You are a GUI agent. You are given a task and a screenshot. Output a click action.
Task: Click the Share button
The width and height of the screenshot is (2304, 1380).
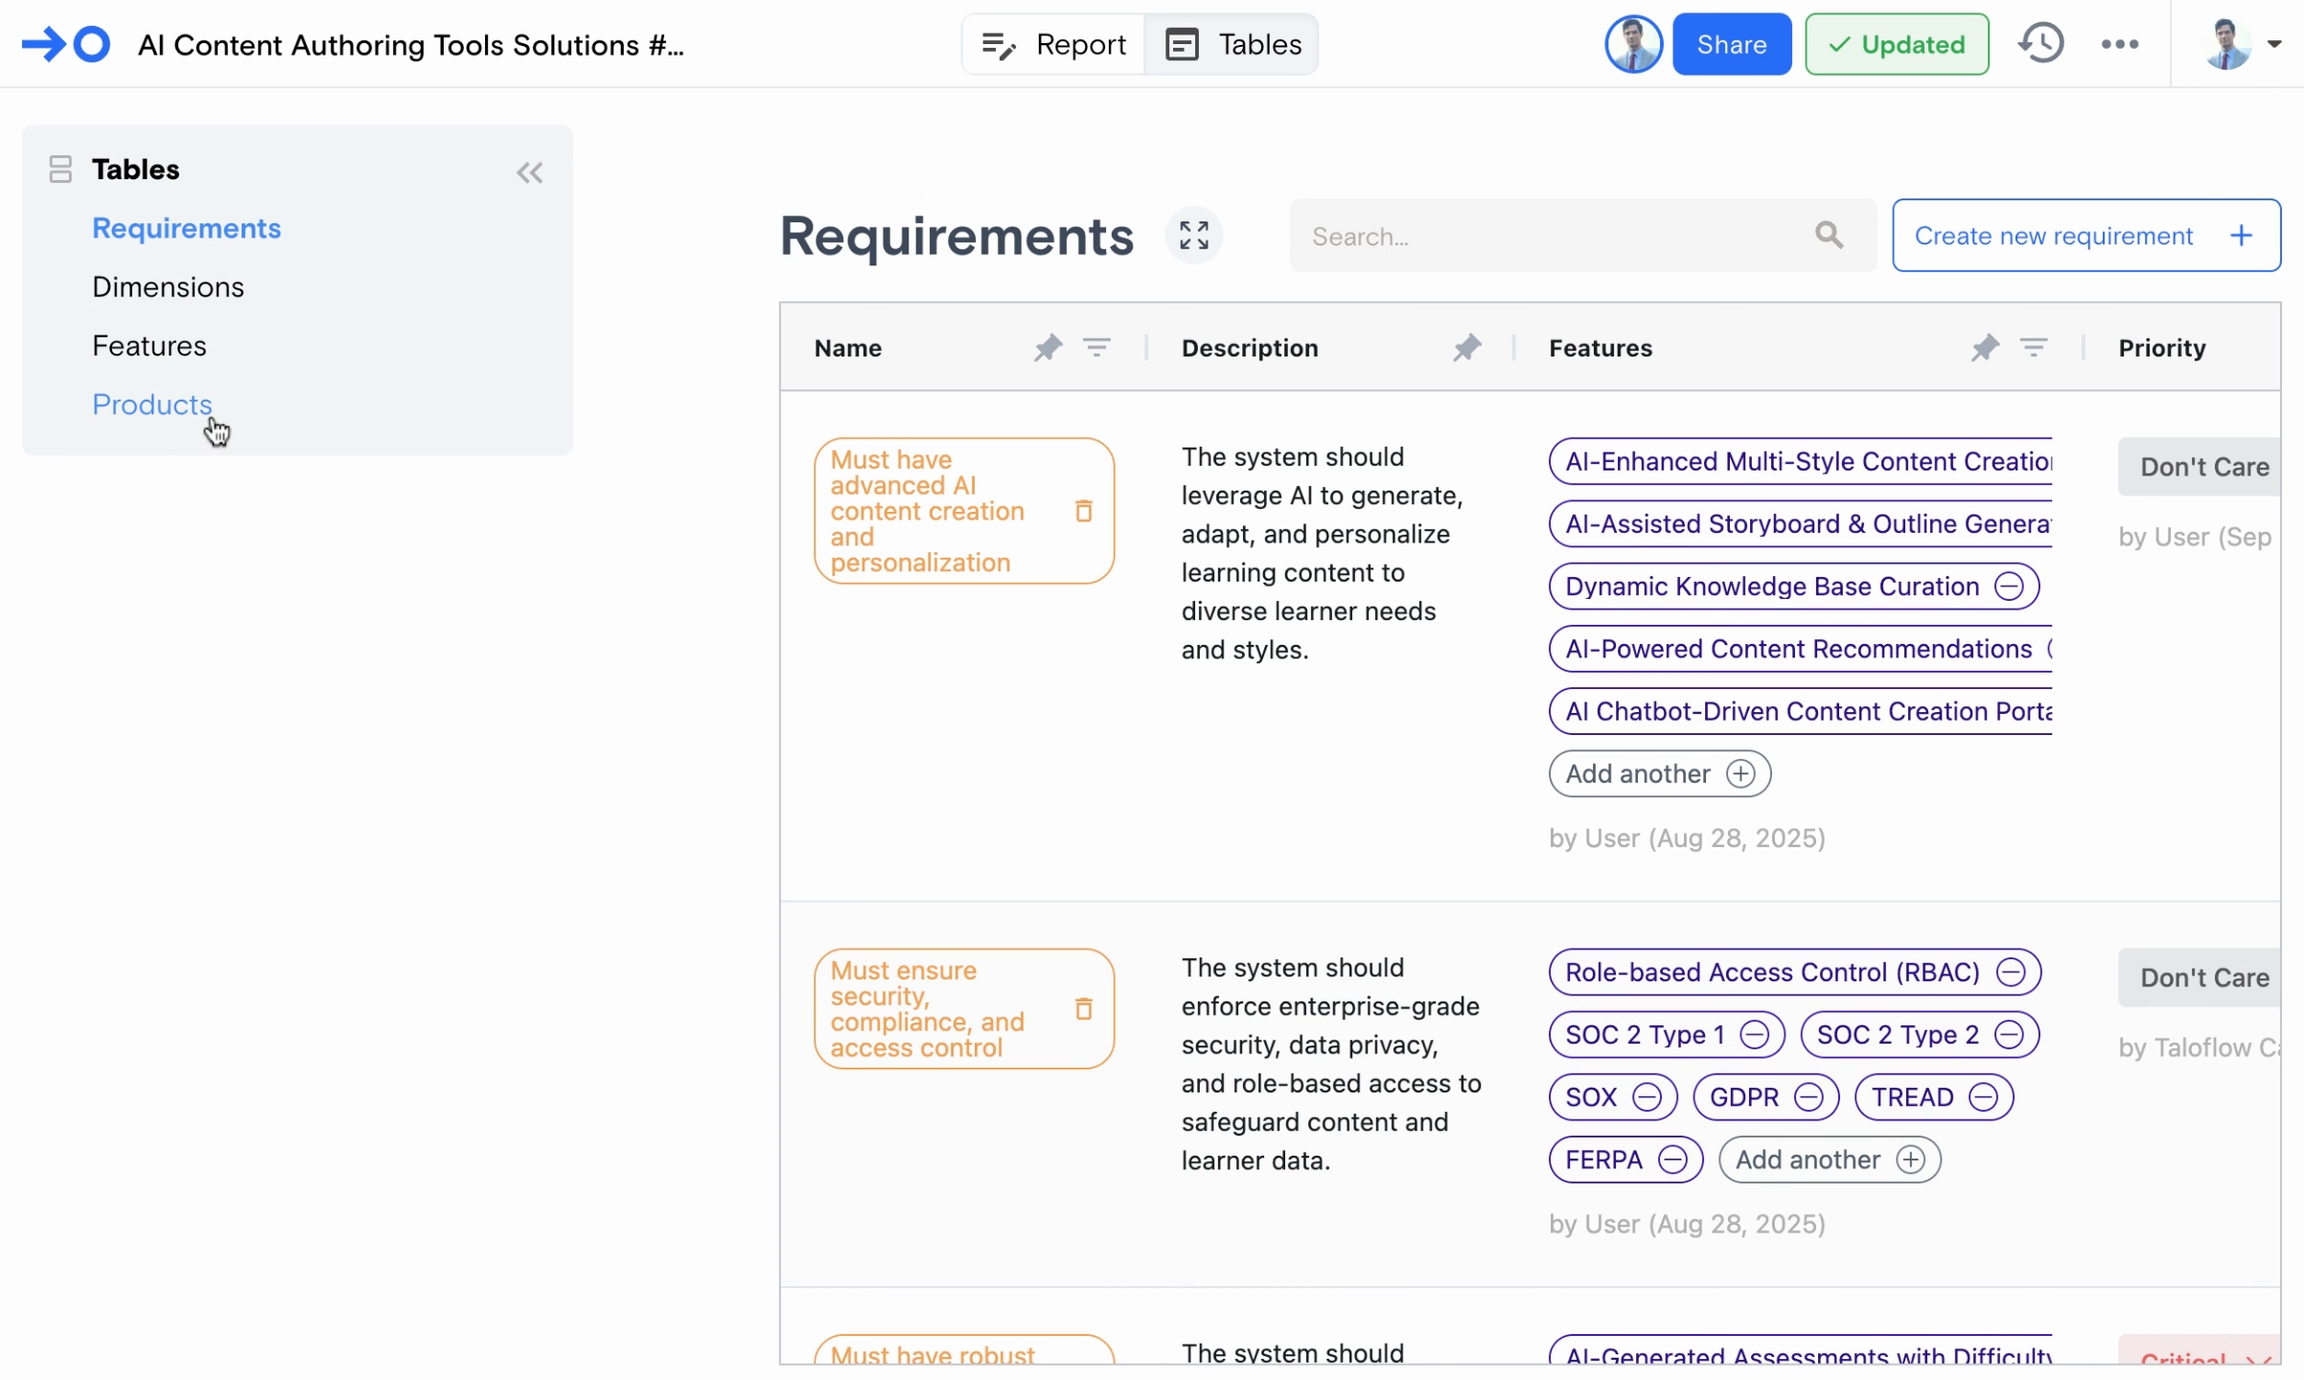click(1731, 44)
